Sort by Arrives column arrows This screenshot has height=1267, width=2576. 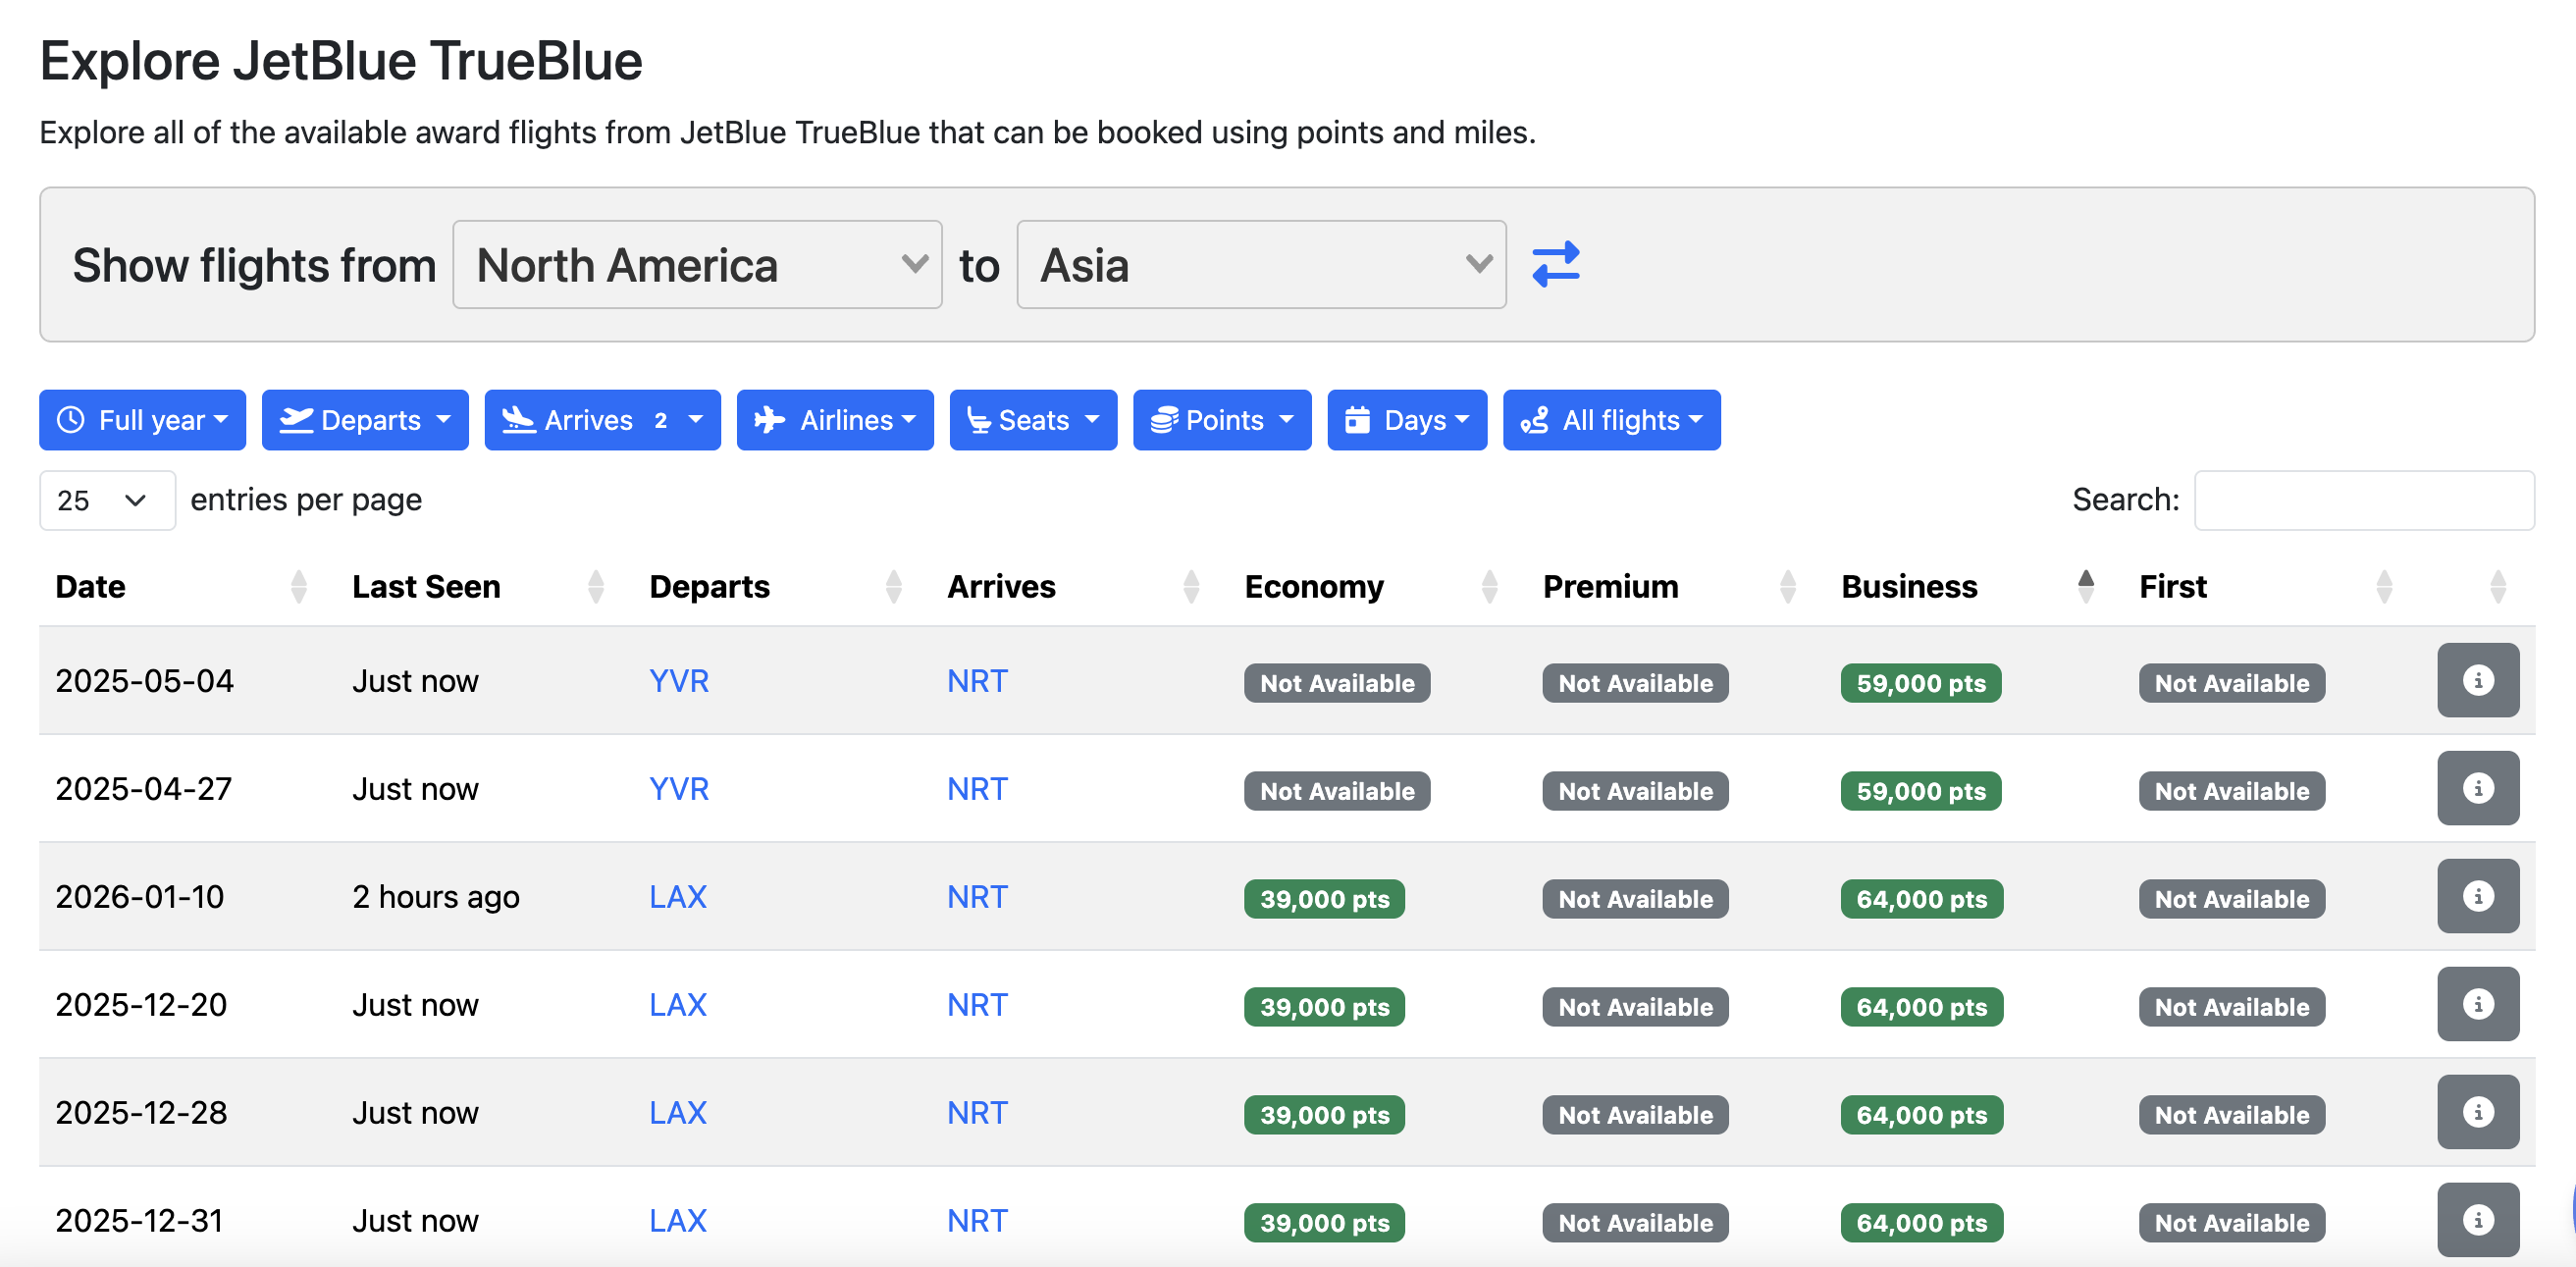[1191, 587]
